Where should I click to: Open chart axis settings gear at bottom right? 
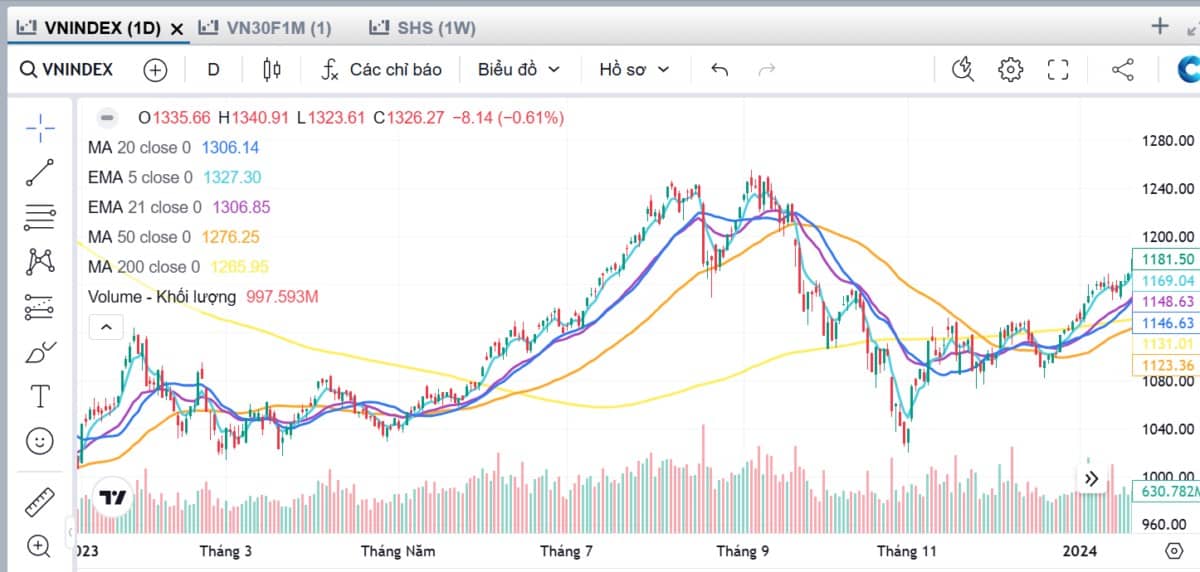1174,550
